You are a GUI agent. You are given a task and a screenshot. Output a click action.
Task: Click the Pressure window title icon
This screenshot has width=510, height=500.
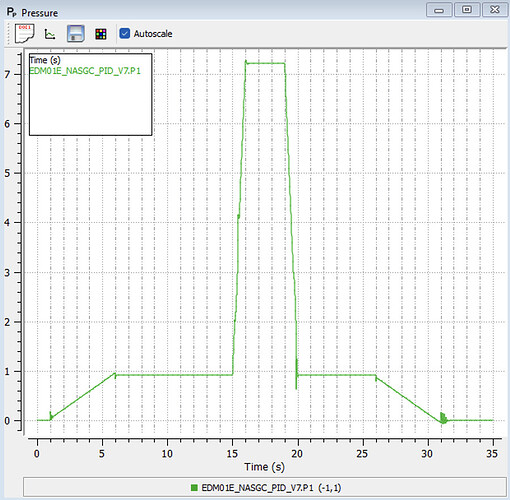[x=11, y=13]
